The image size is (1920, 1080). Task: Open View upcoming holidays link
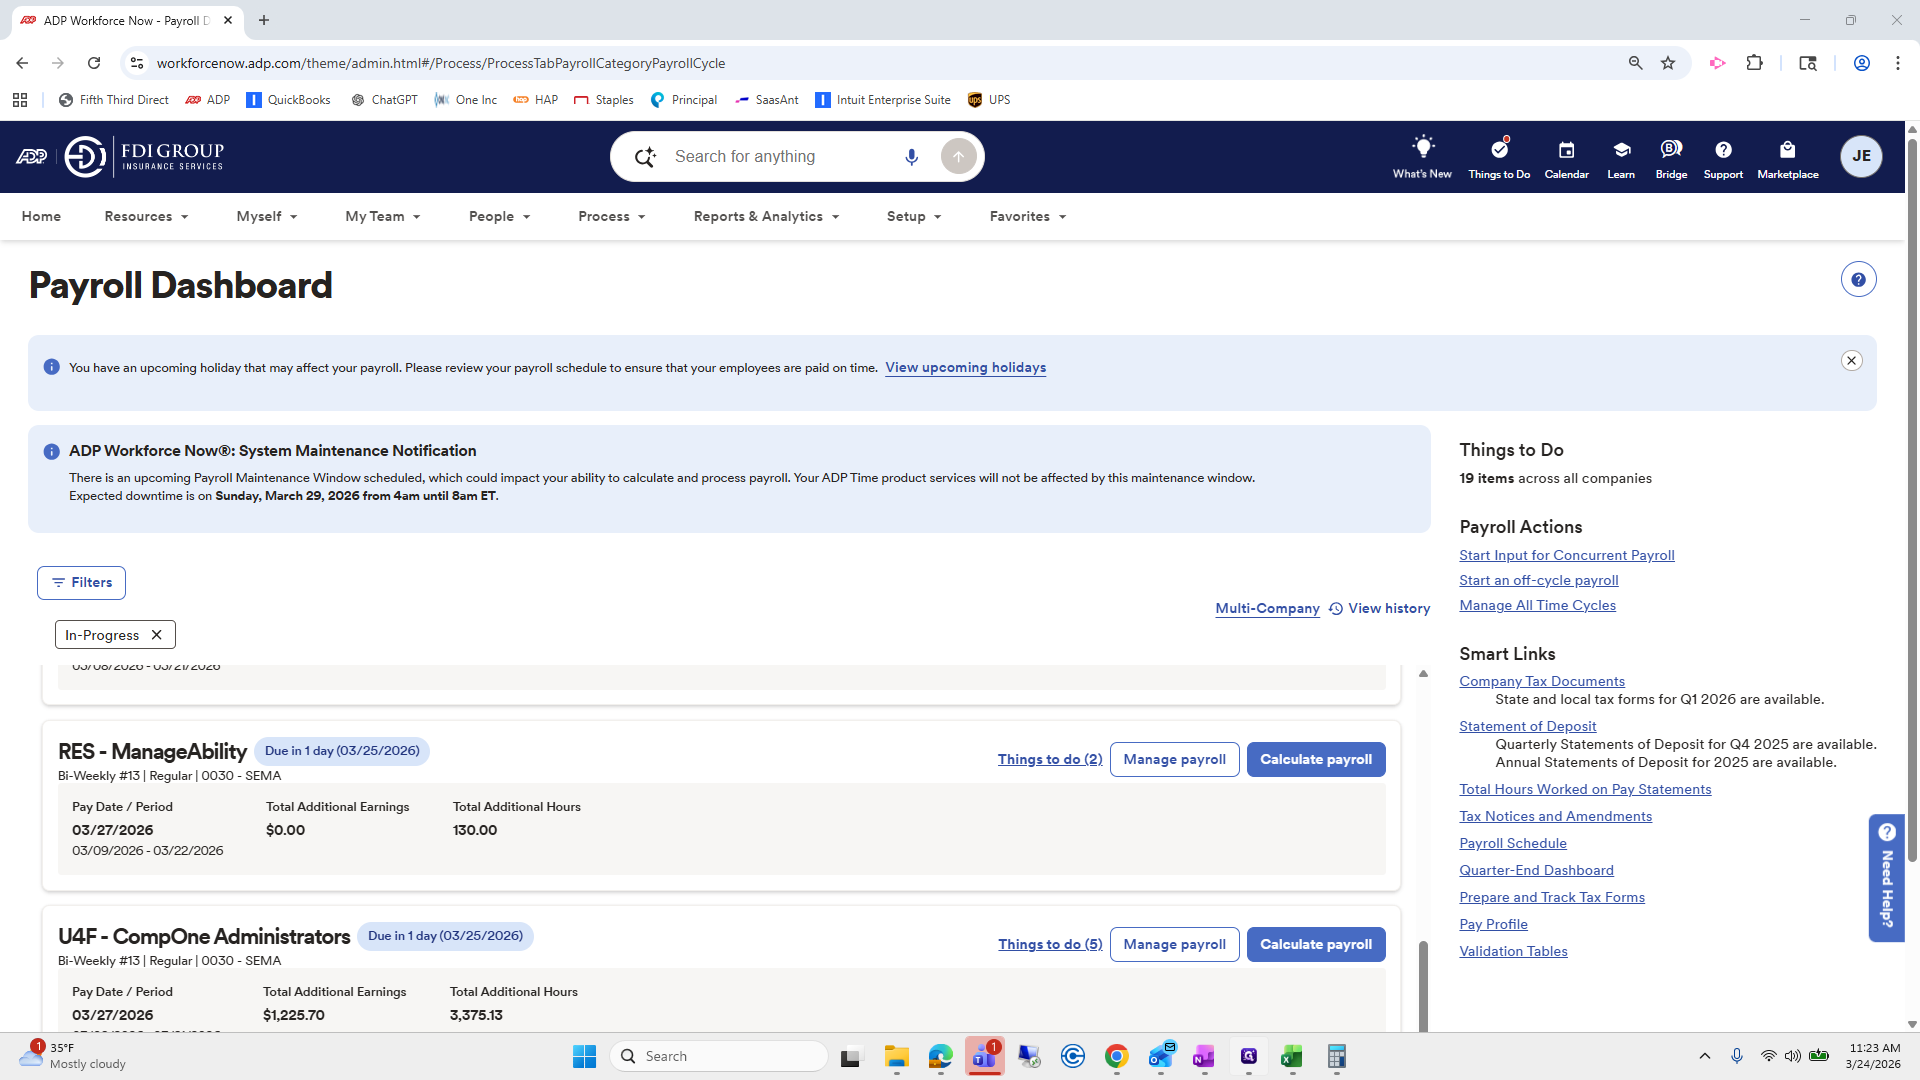click(x=965, y=368)
